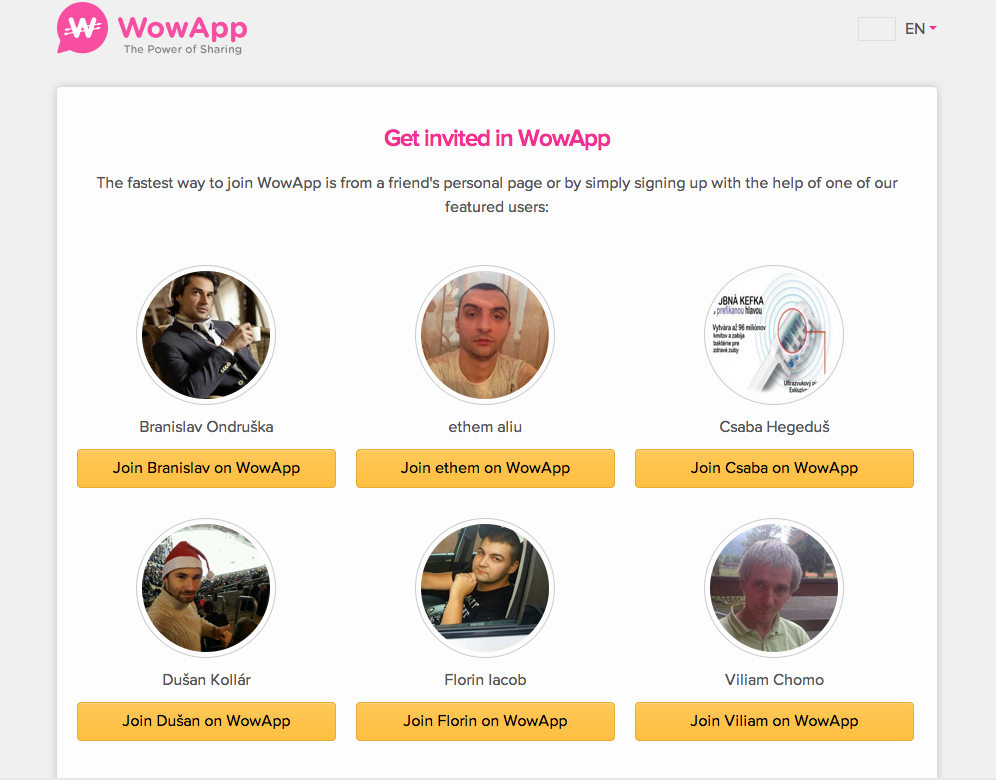The width and height of the screenshot is (996, 780).
Task: Select ethem aliu's profile photo
Action: coord(485,335)
